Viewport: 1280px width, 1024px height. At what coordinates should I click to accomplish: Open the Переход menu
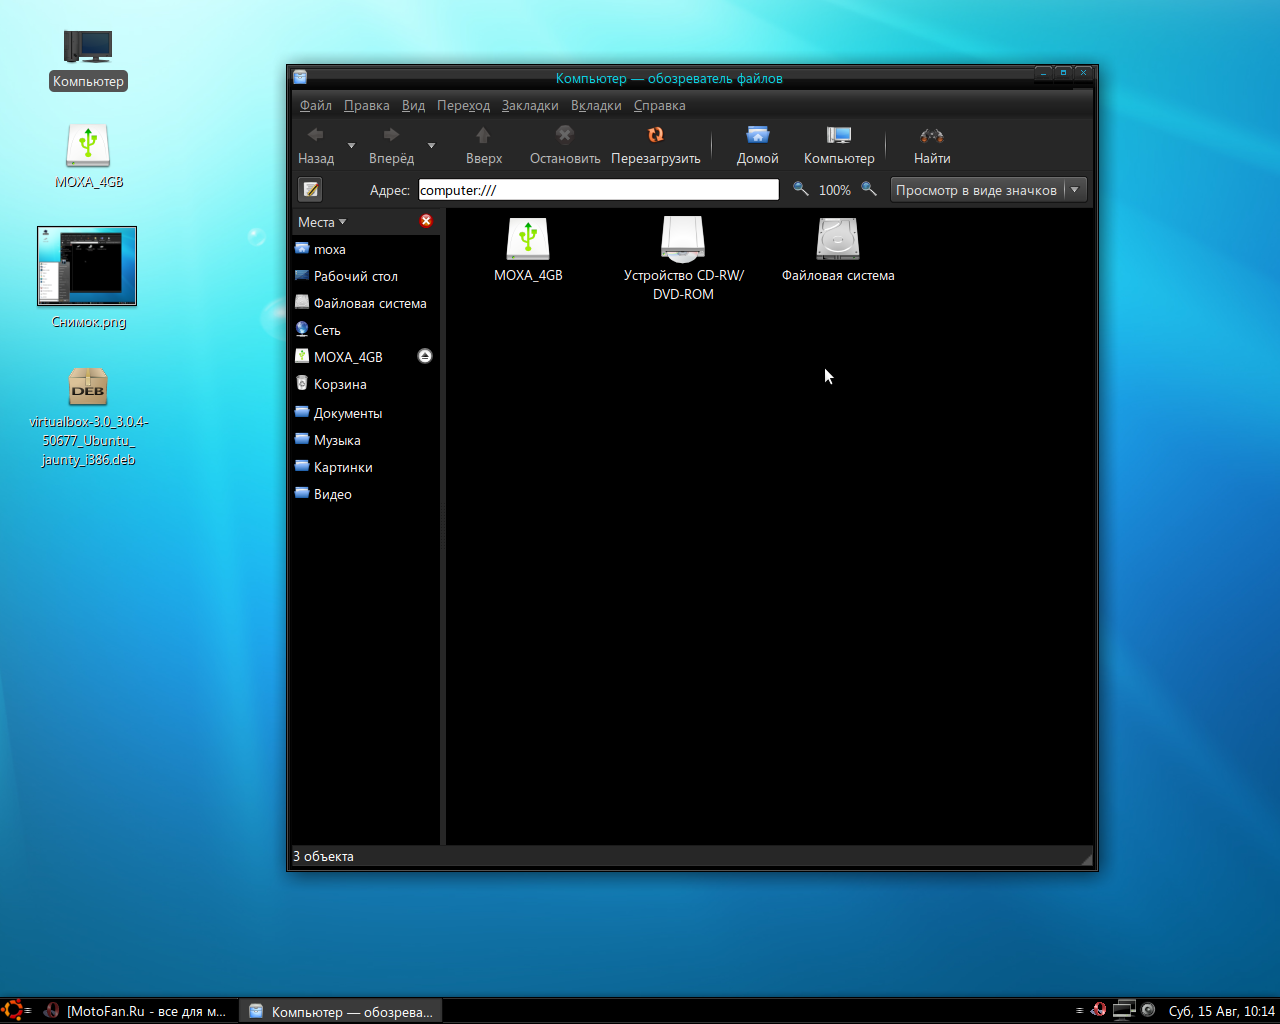pyautogui.click(x=464, y=105)
